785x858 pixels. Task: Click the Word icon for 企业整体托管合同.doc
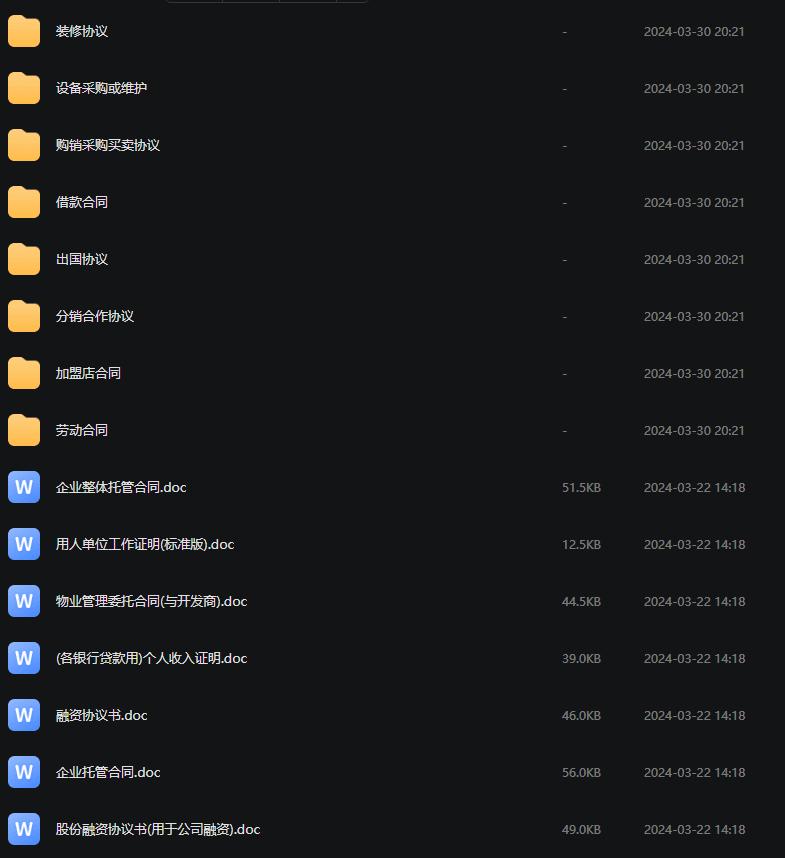tap(24, 487)
